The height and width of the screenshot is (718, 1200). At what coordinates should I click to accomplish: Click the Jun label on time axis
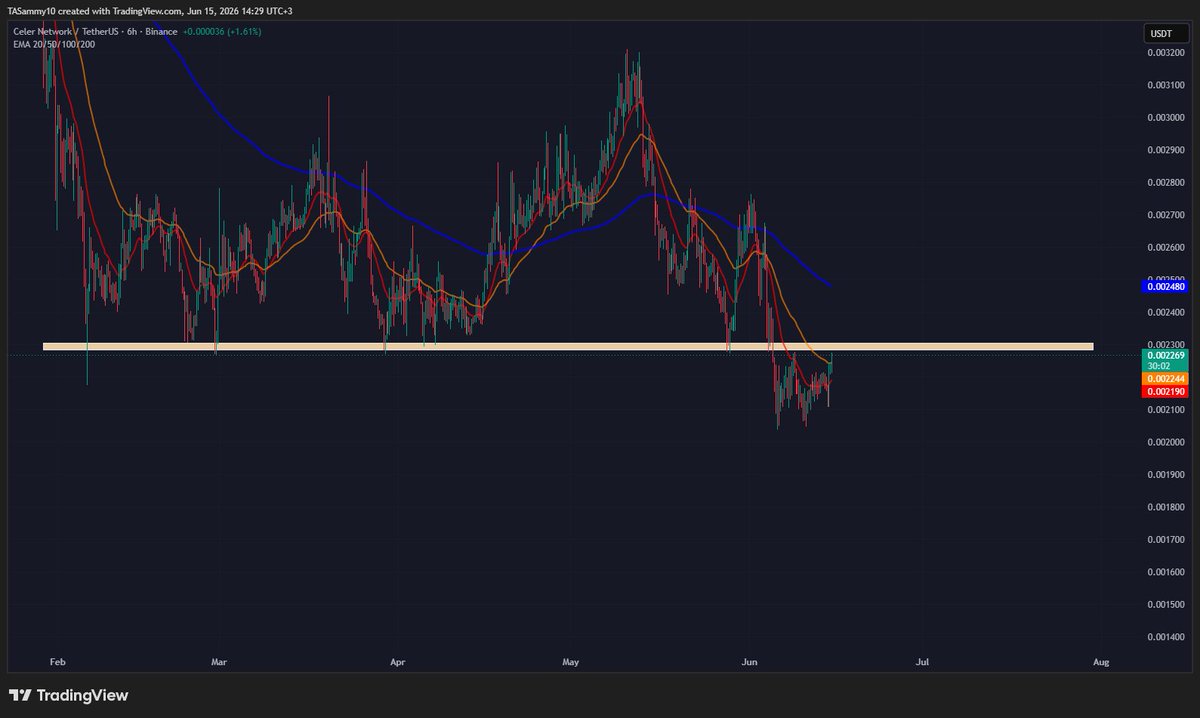749,662
